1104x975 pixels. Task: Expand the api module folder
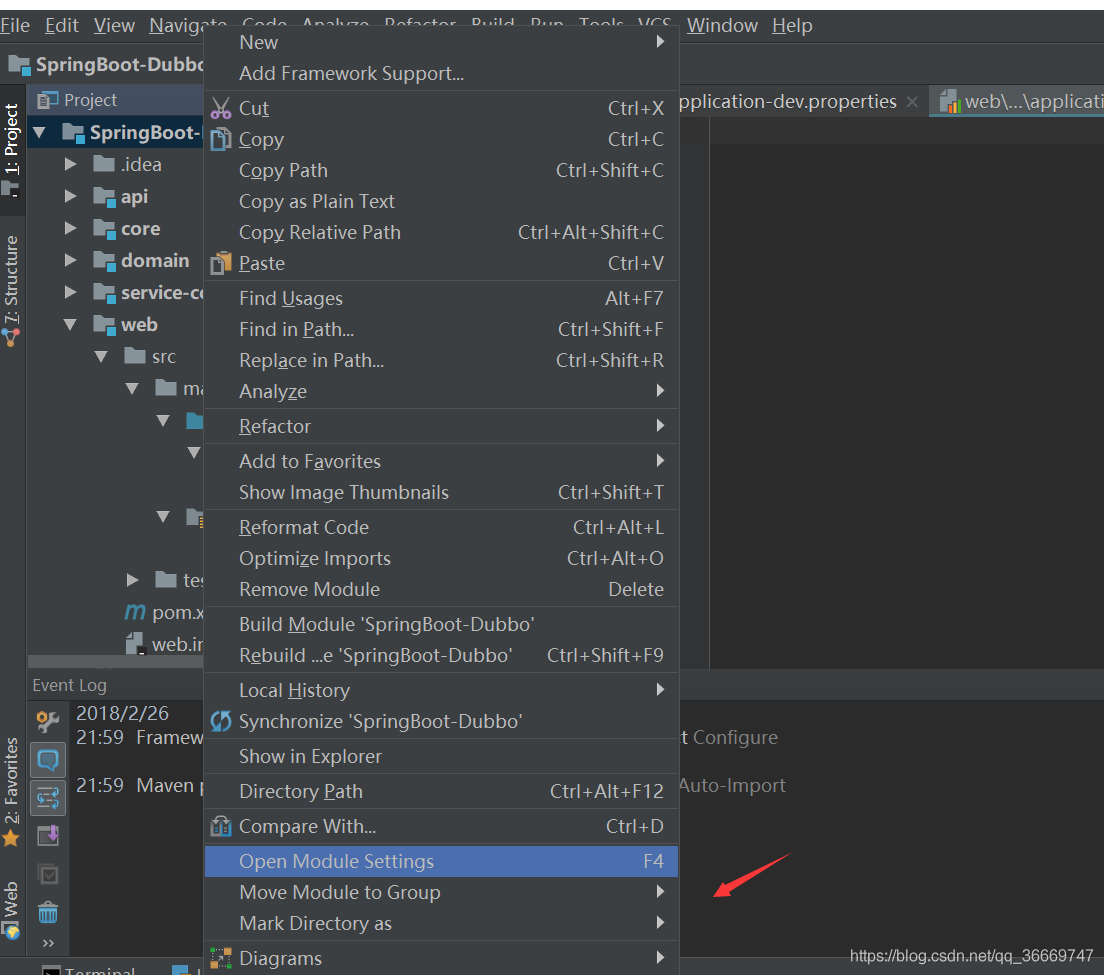pyautogui.click(x=70, y=196)
